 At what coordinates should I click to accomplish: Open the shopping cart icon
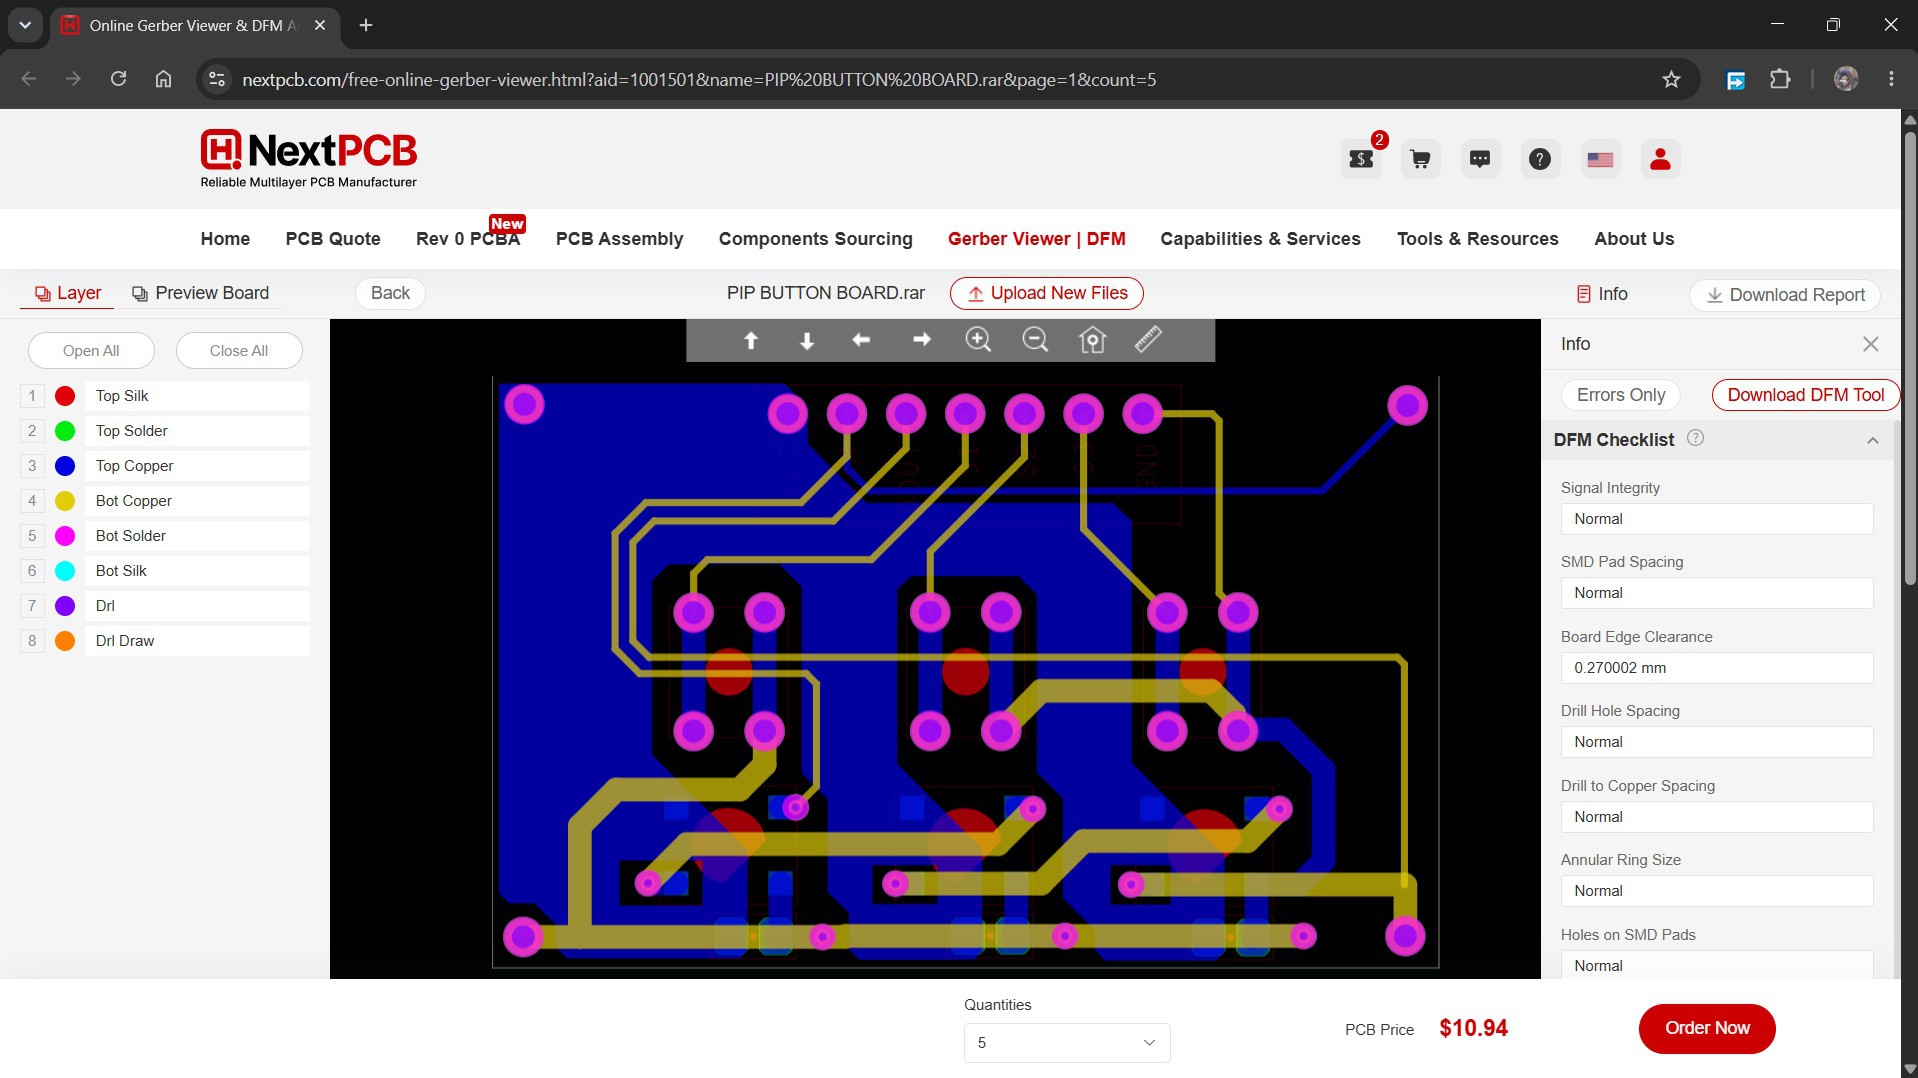pyautogui.click(x=1420, y=159)
